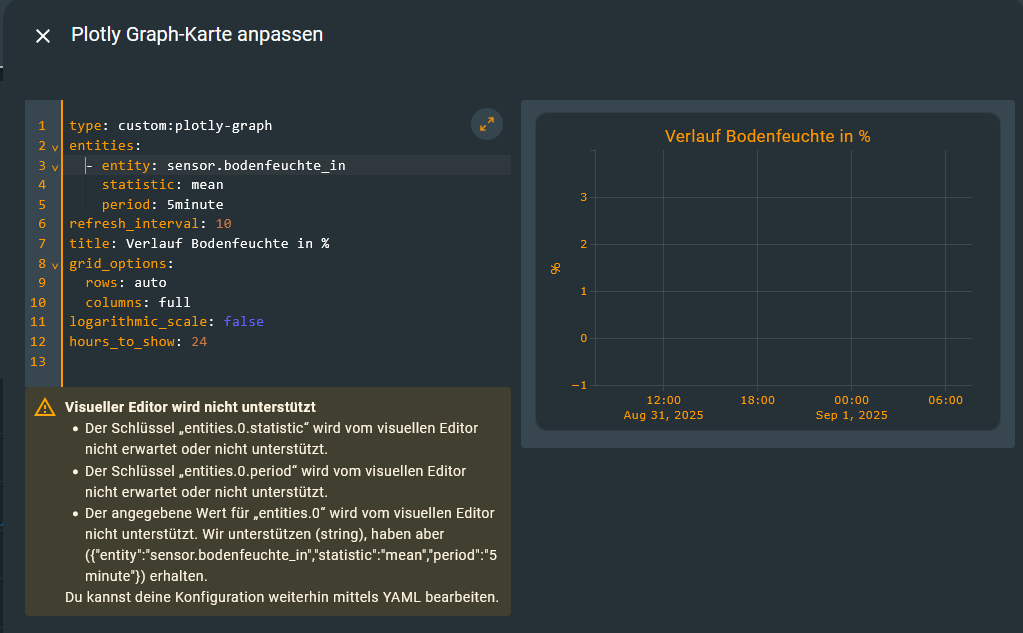This screenshot has height=633, width=1023.
Task: Click the 00:00 Sep 1 x-axis tick
Action: click(x=851, y=407)
